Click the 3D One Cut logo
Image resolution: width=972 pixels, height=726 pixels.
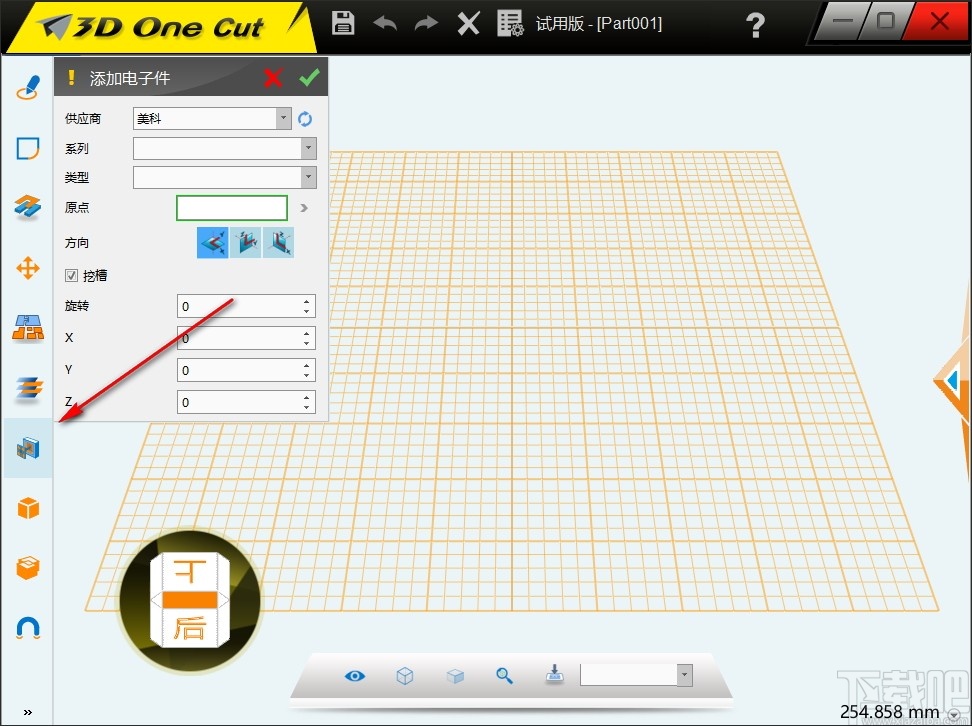click(x=152, y=27)
